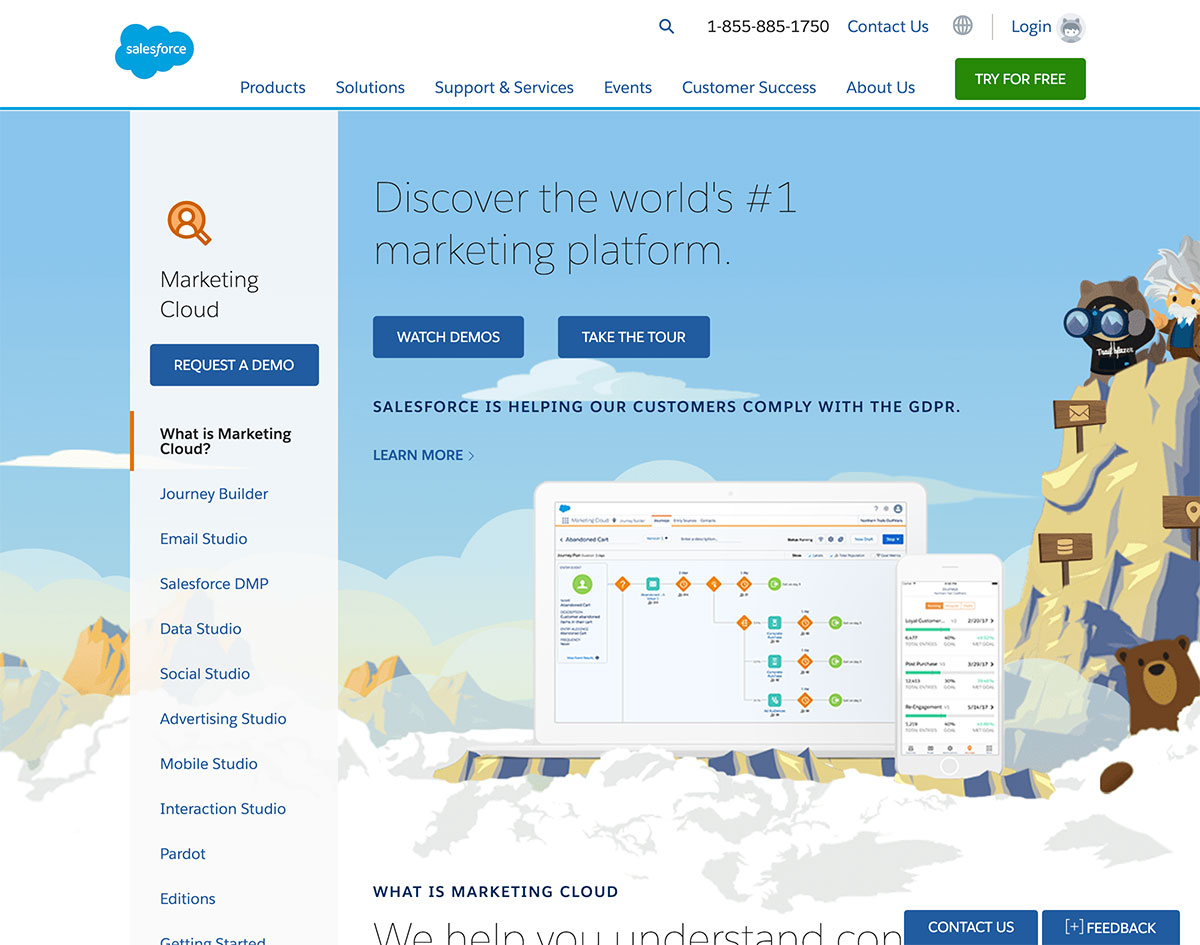The image size is (1200, 945).
Task: Open the Feedback button
Action: [1111, 927]
